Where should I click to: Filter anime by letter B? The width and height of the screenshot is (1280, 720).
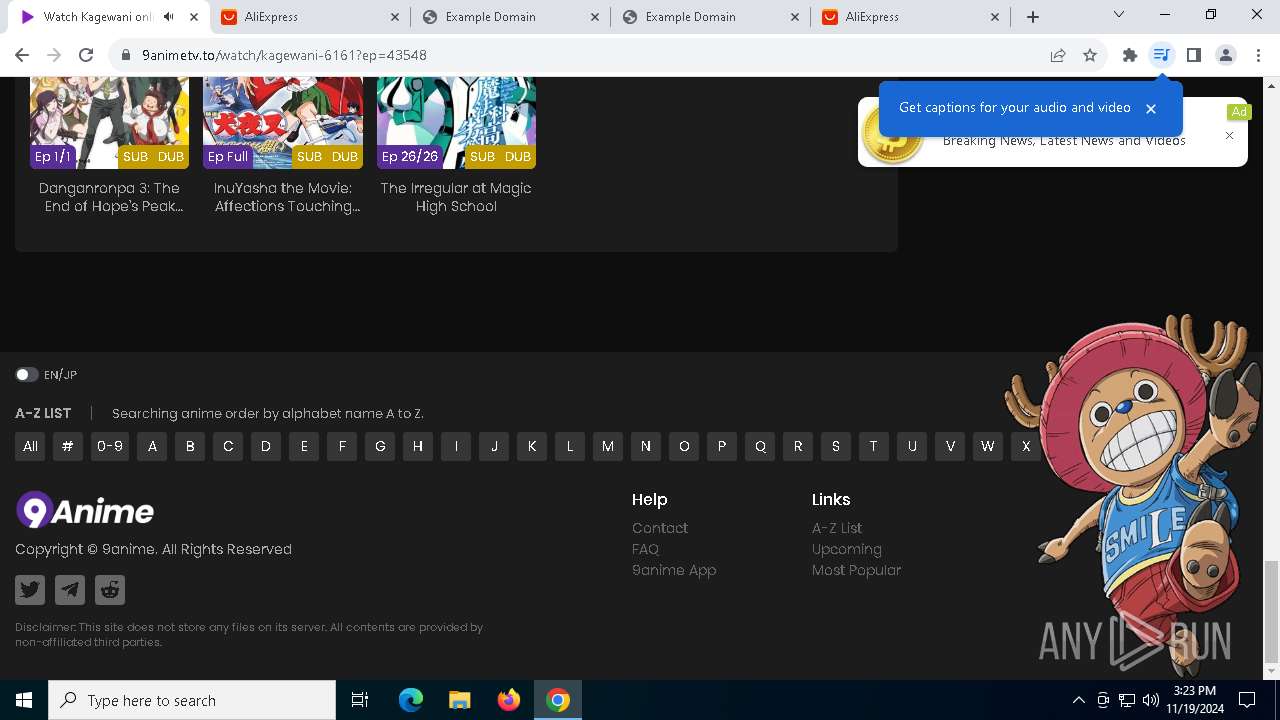click(190, 446)
